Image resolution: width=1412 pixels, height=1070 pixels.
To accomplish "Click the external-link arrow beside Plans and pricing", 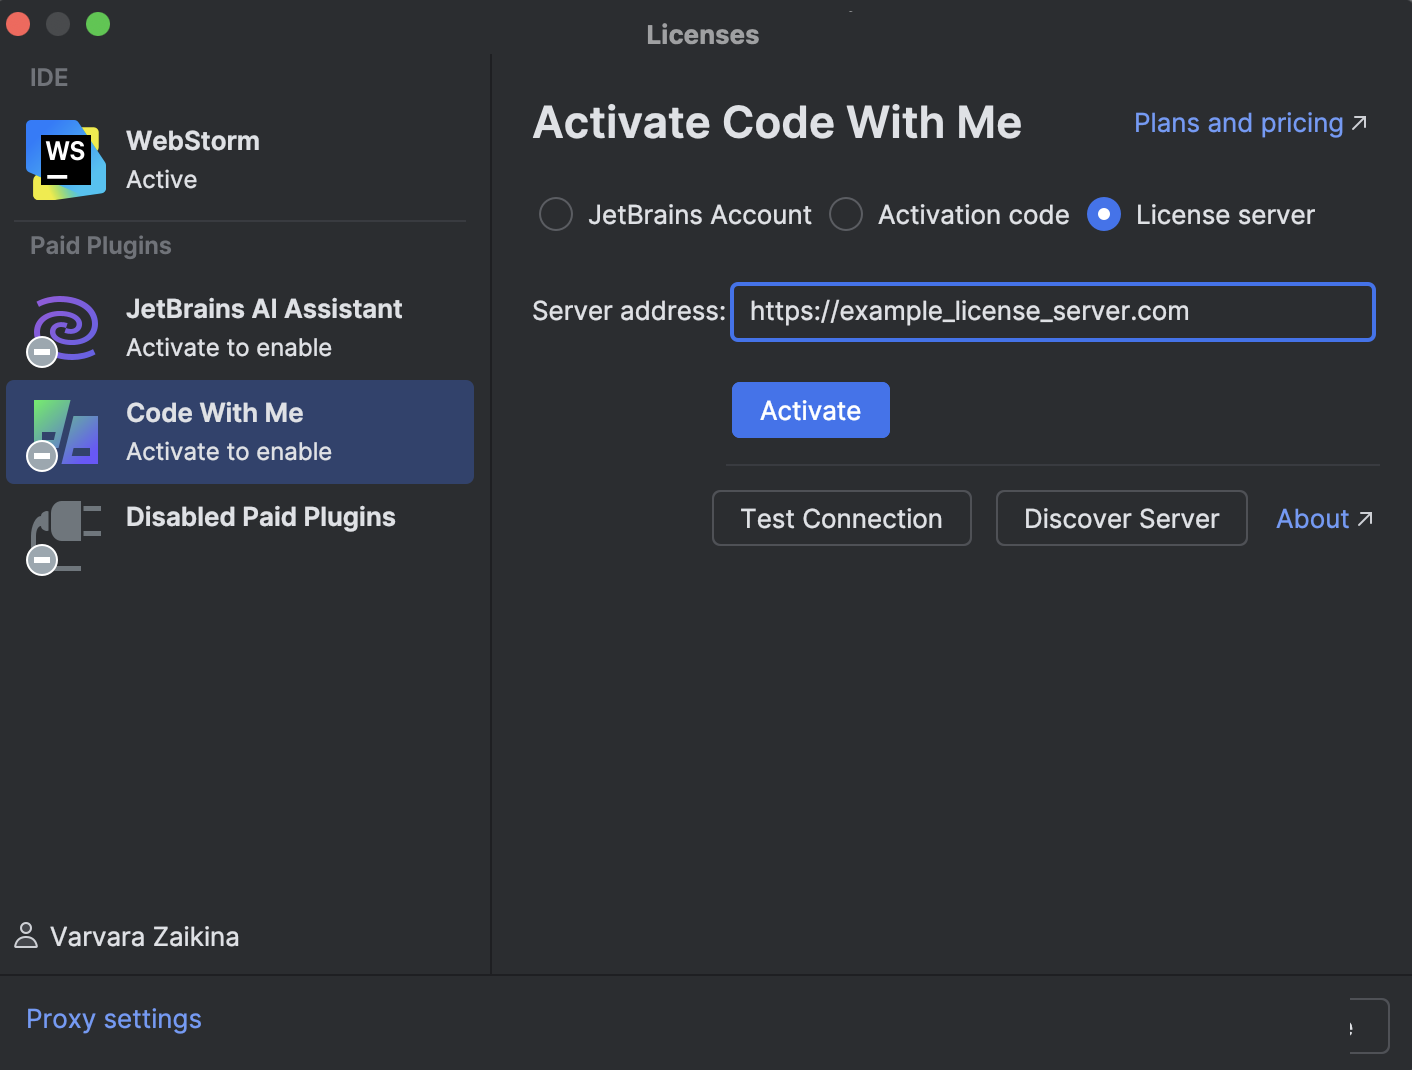I will coord(1359,122).
